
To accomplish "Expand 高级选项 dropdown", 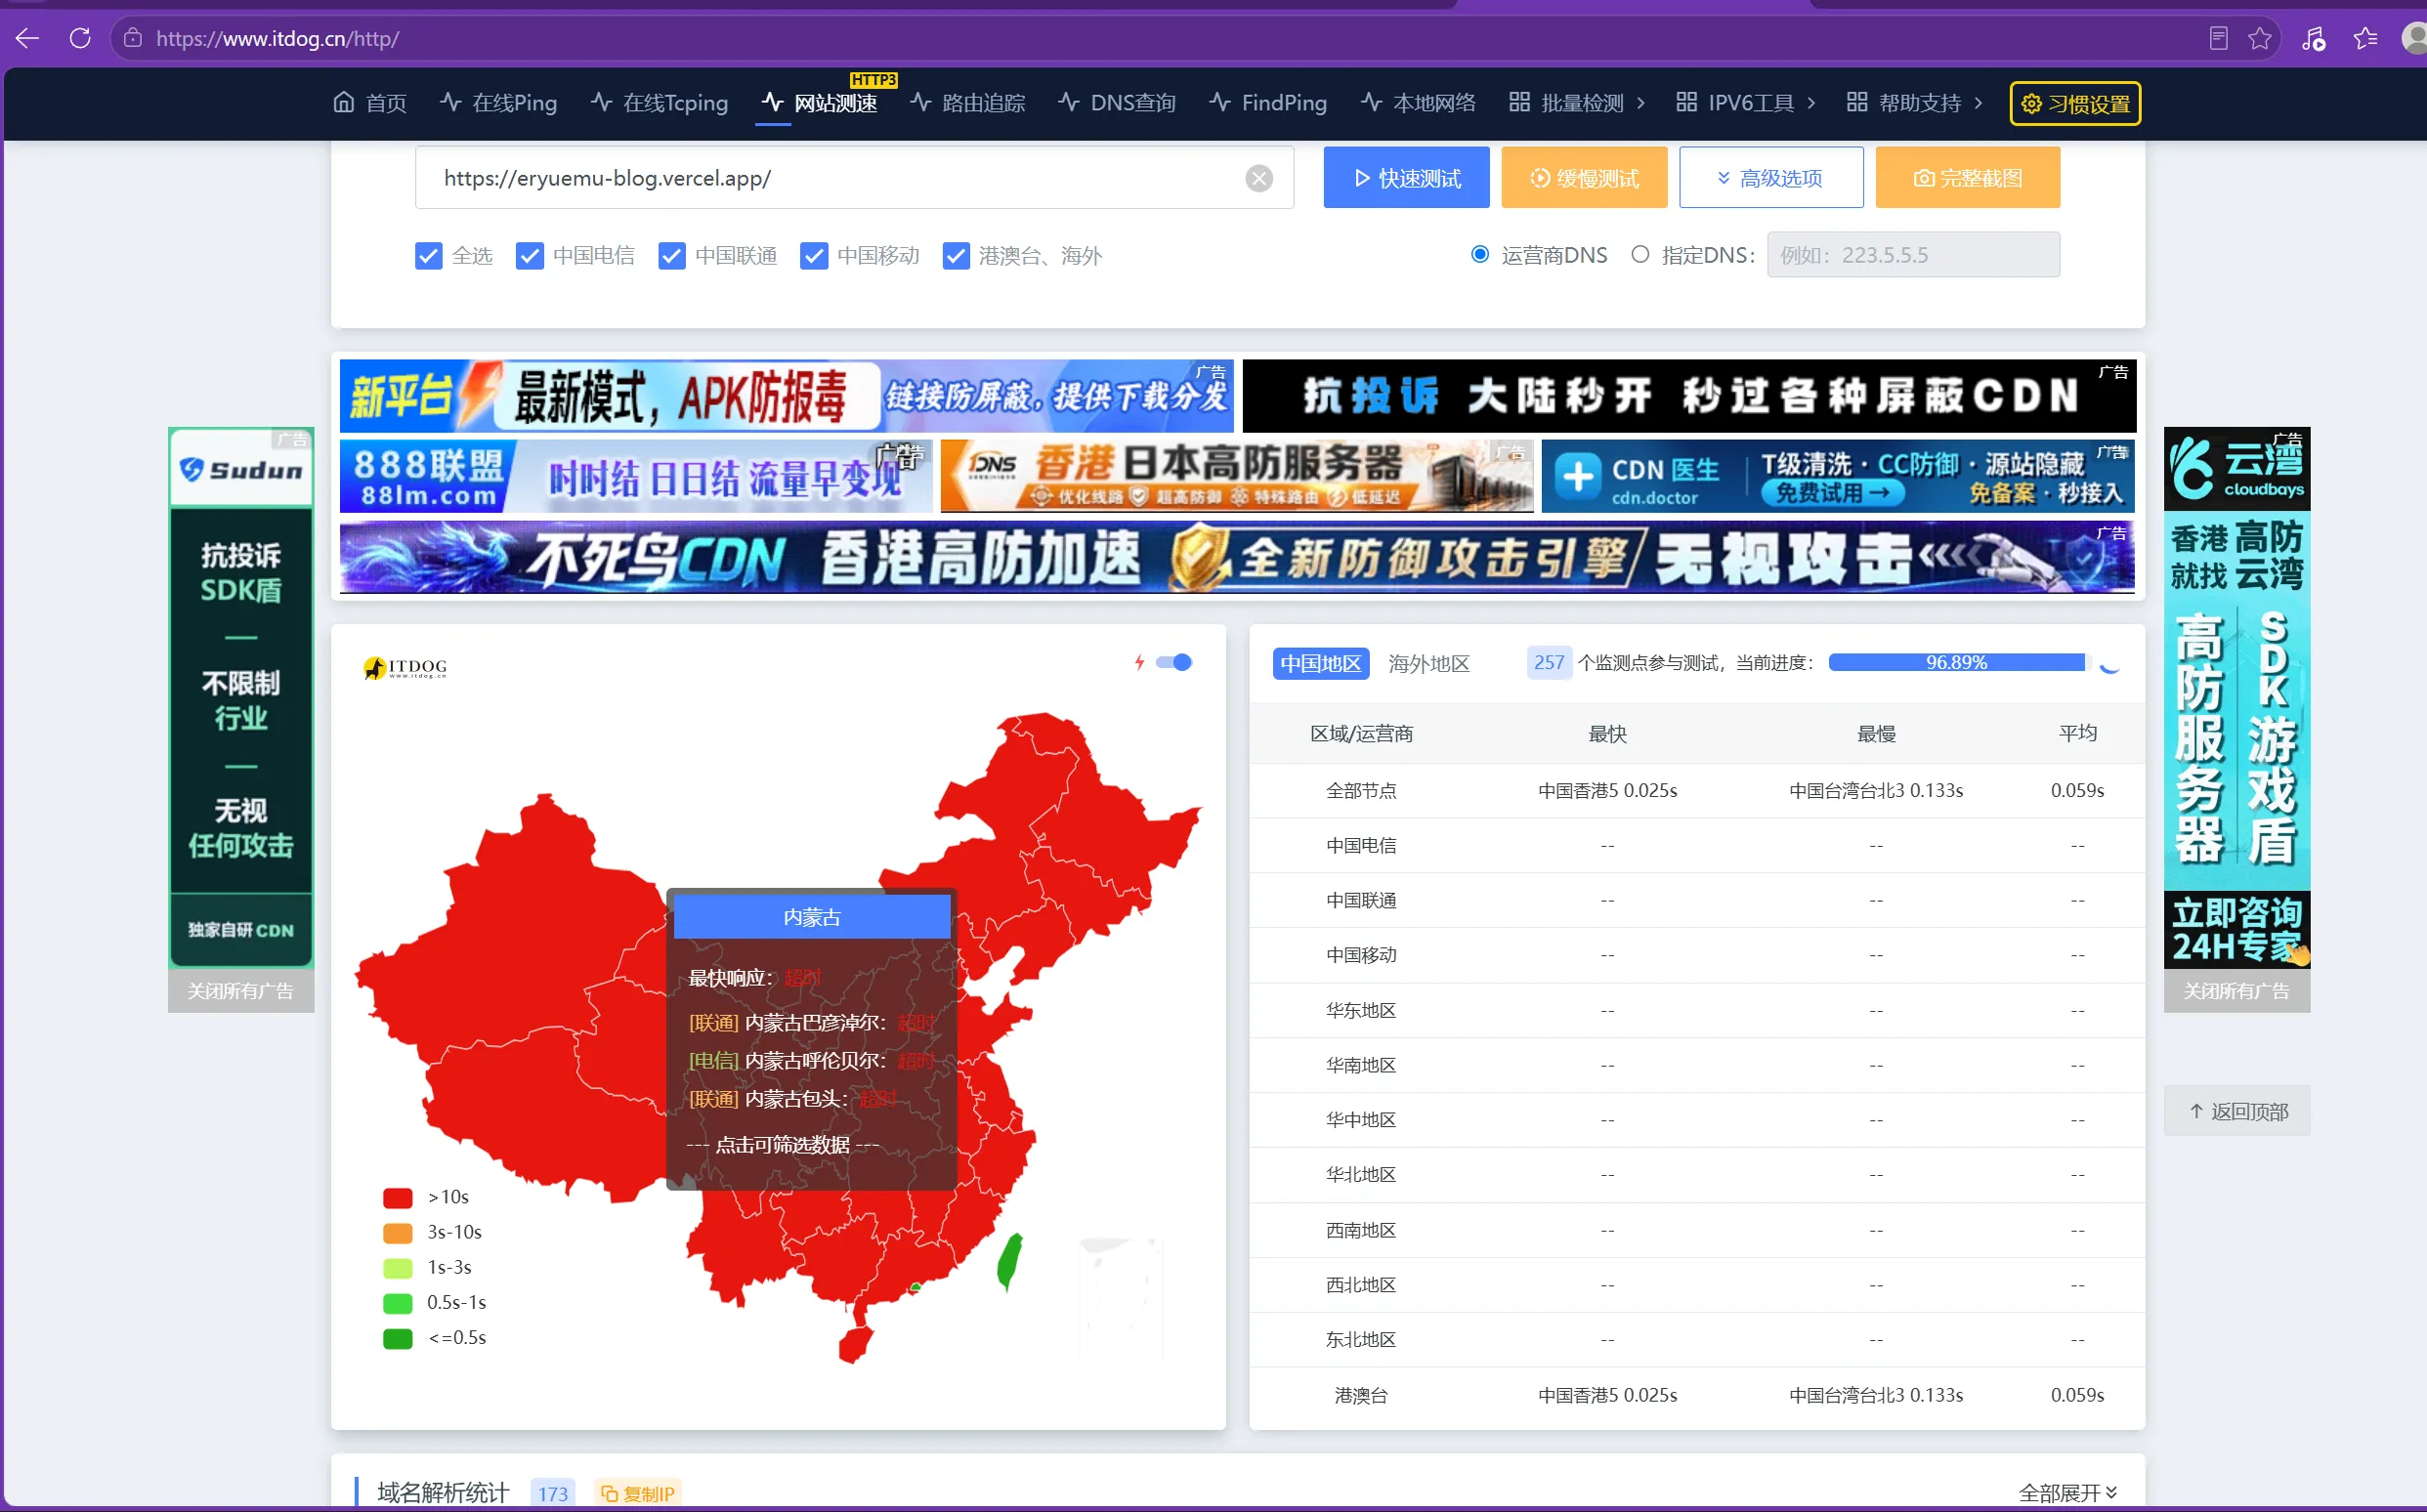I will [1770, 178].
